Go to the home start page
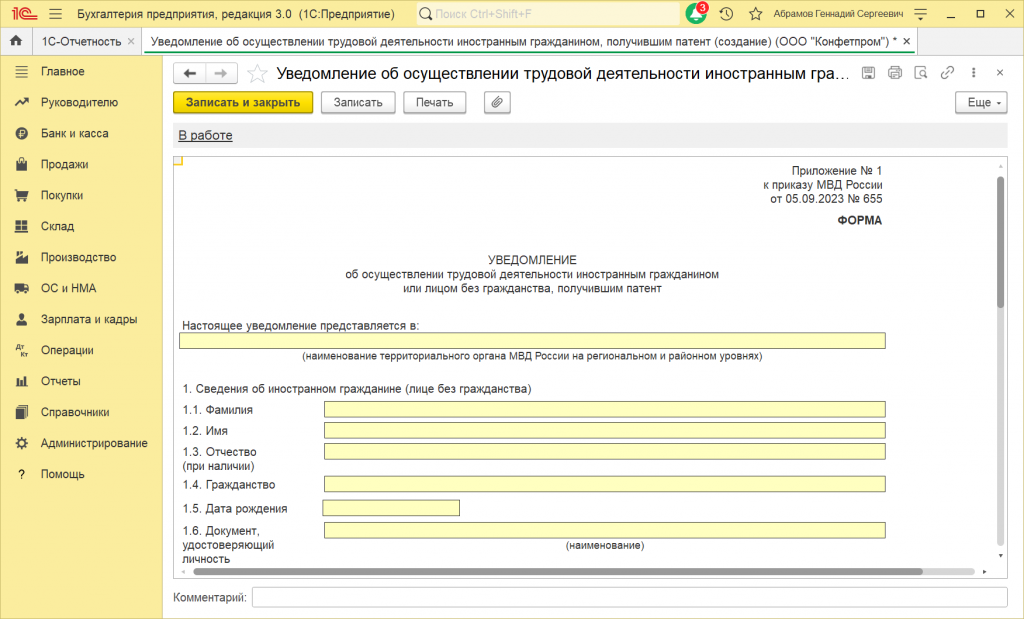 click(16, 41)
